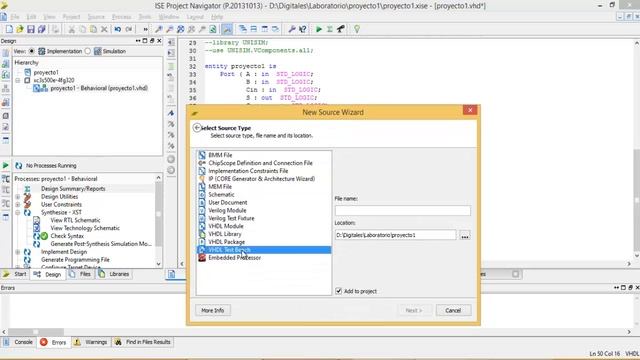Click the Delete X toolbar icon

click(104, 29)
